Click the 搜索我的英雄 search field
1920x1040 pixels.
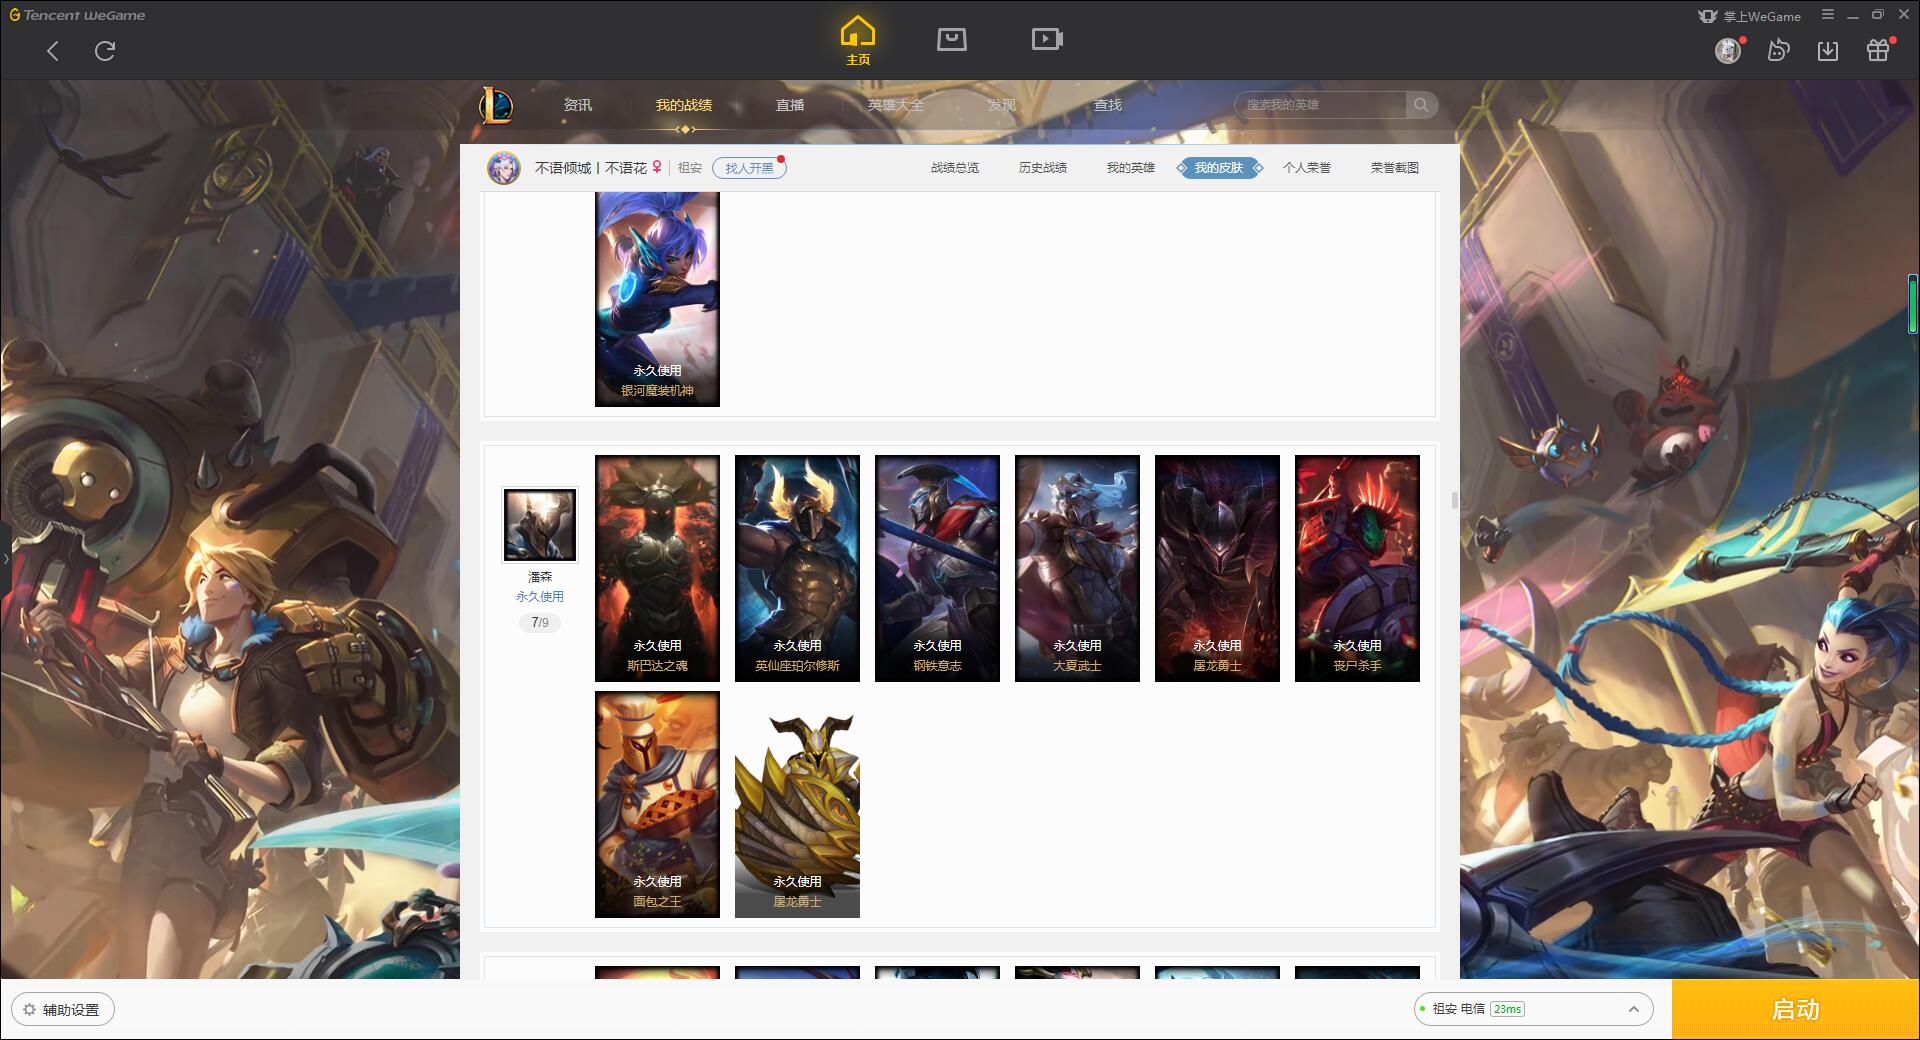pyautogui.click(x=1322, y=105)
